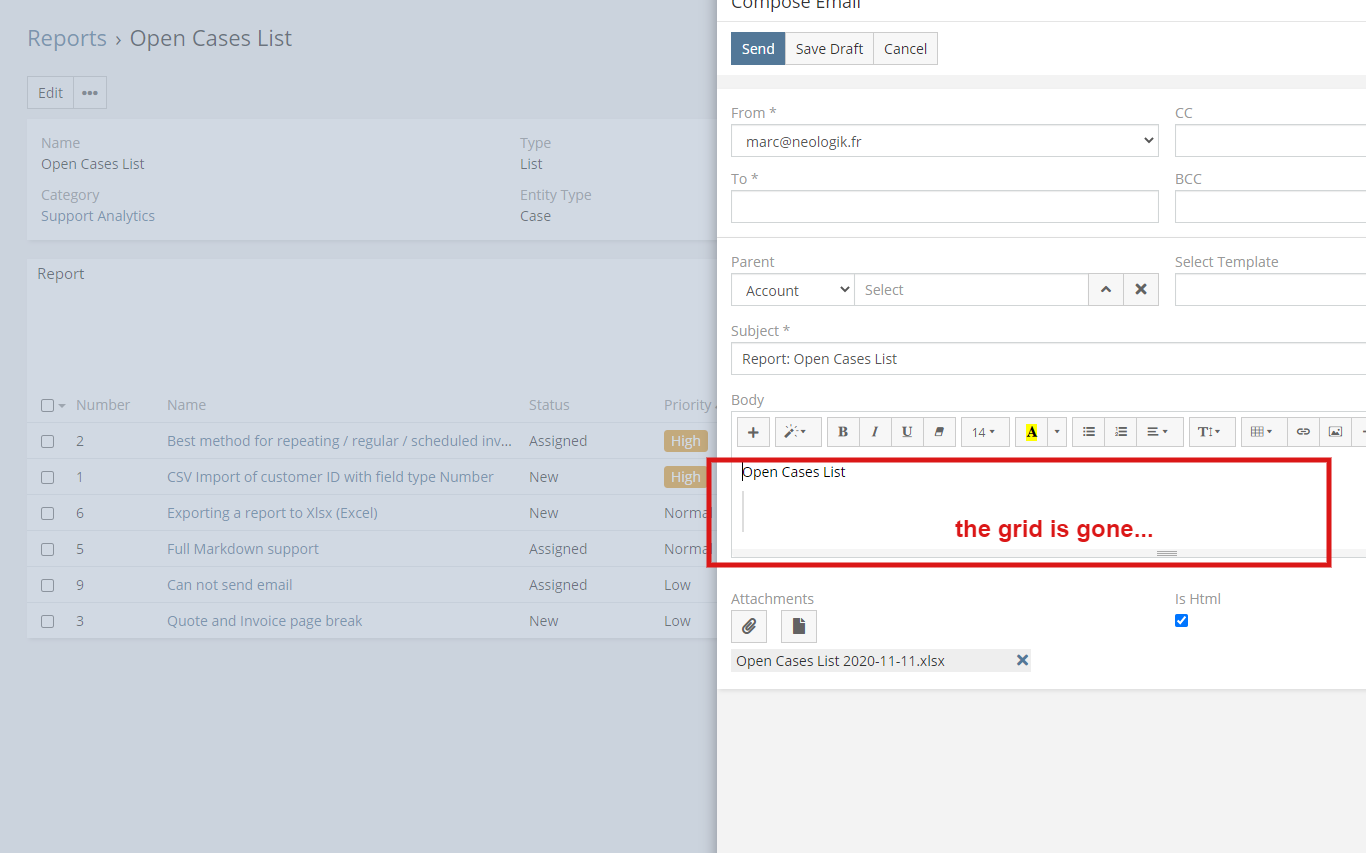Insert an unordered bullet list
1366x853 pixels.
[1089, 432]
